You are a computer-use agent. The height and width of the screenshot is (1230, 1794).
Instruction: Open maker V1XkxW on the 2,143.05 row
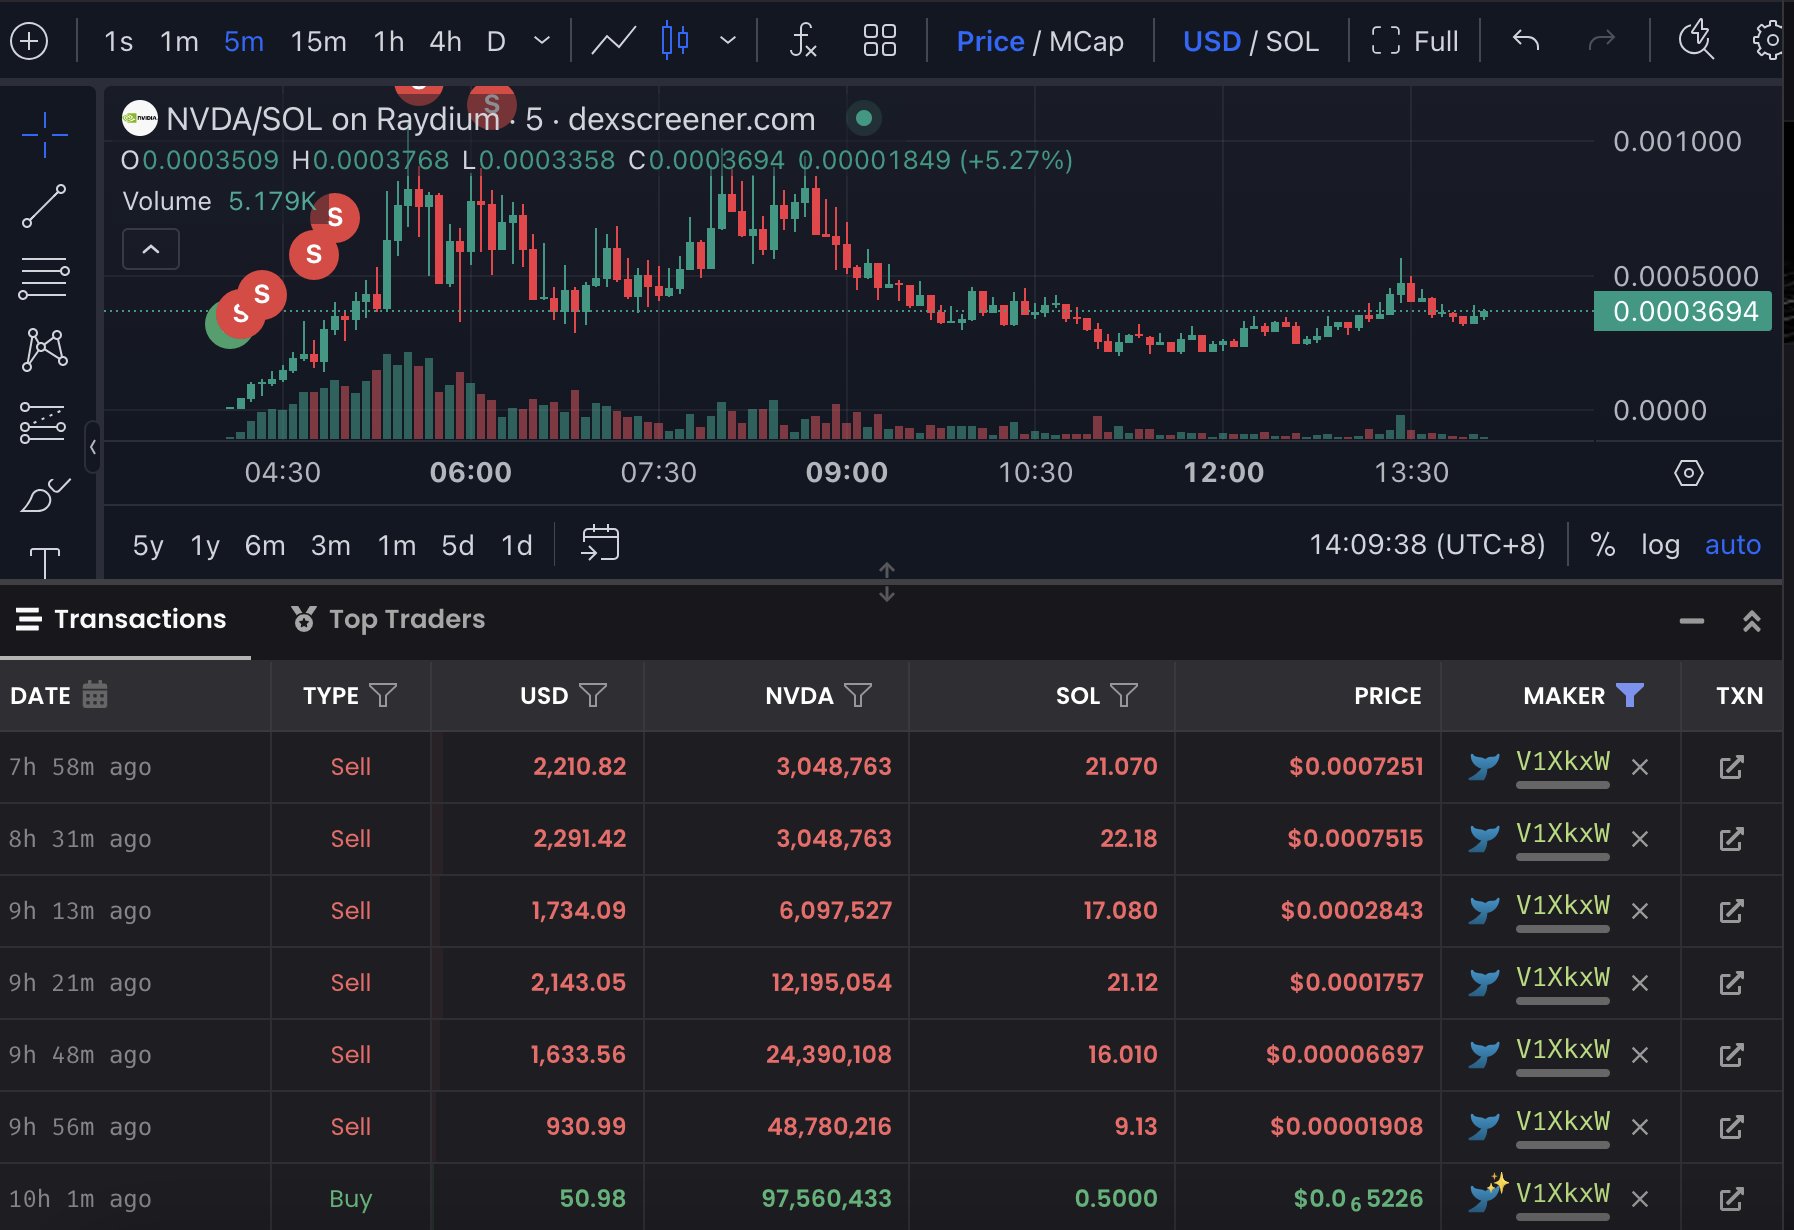pos(1562,978)
